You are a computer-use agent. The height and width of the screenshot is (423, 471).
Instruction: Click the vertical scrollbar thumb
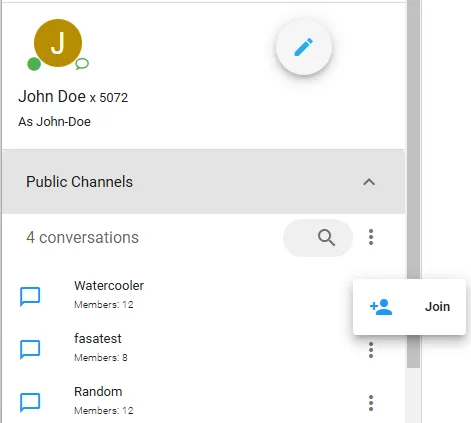point(414,184)
